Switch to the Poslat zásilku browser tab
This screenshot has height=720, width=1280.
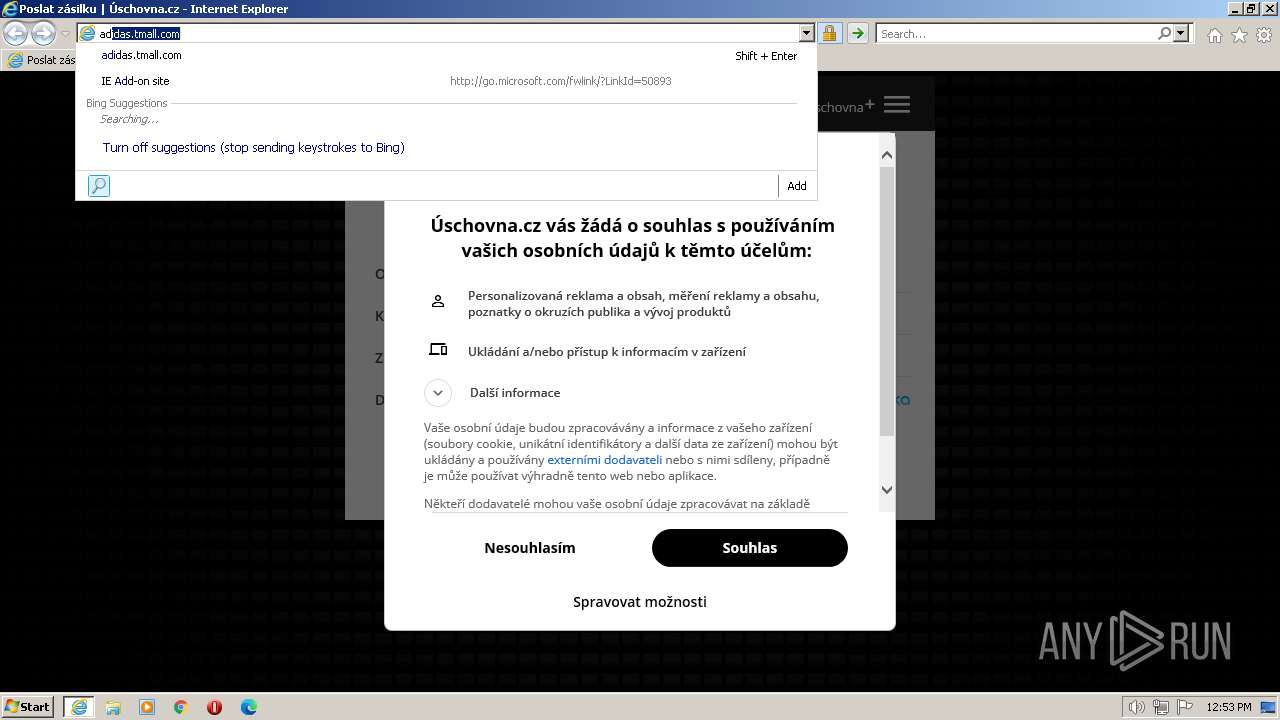click(x=41, y=60)
